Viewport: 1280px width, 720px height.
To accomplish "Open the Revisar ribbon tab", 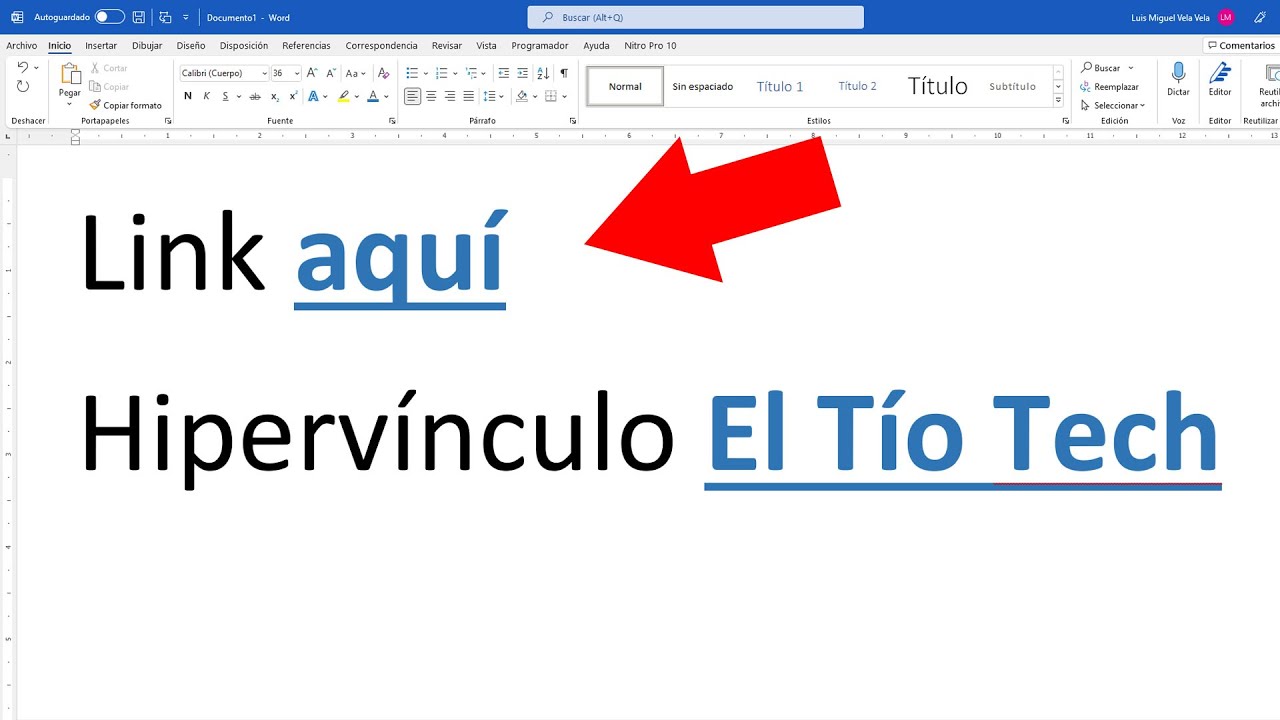I will pos(447,45).
